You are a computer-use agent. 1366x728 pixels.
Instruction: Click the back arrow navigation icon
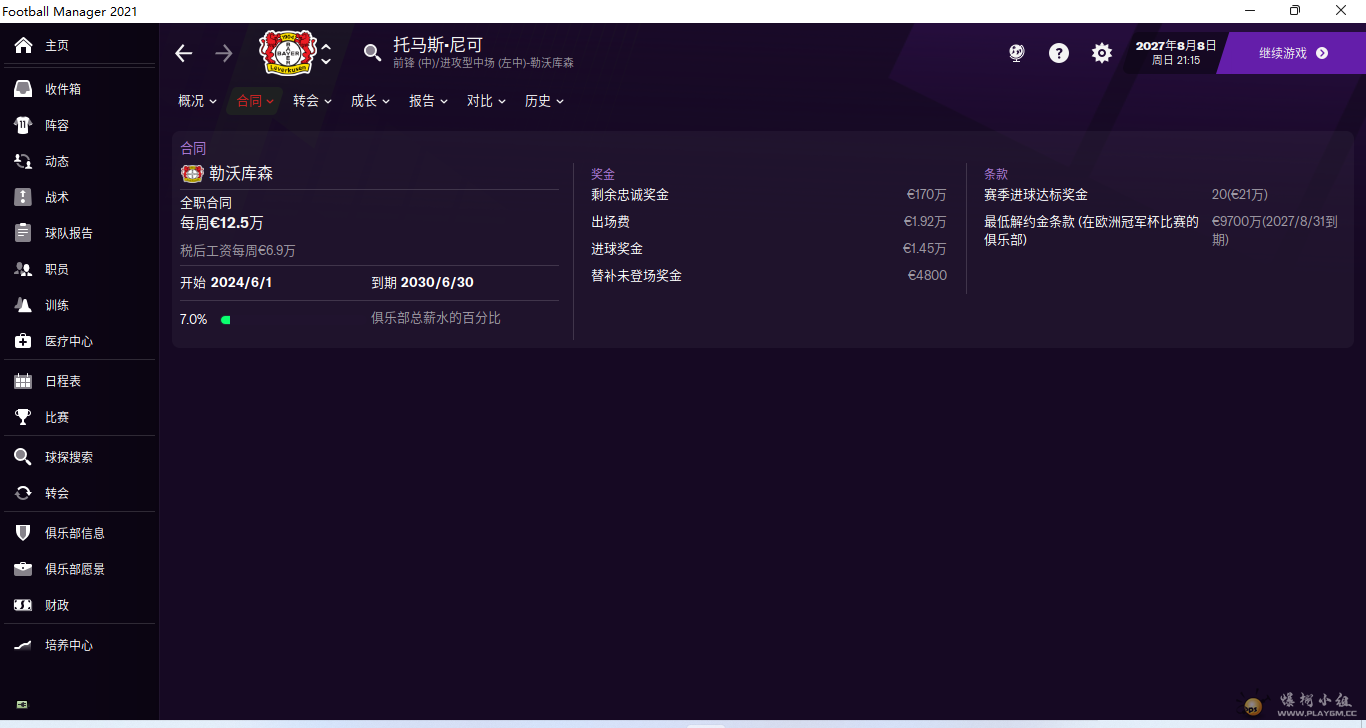pos(184,54)
